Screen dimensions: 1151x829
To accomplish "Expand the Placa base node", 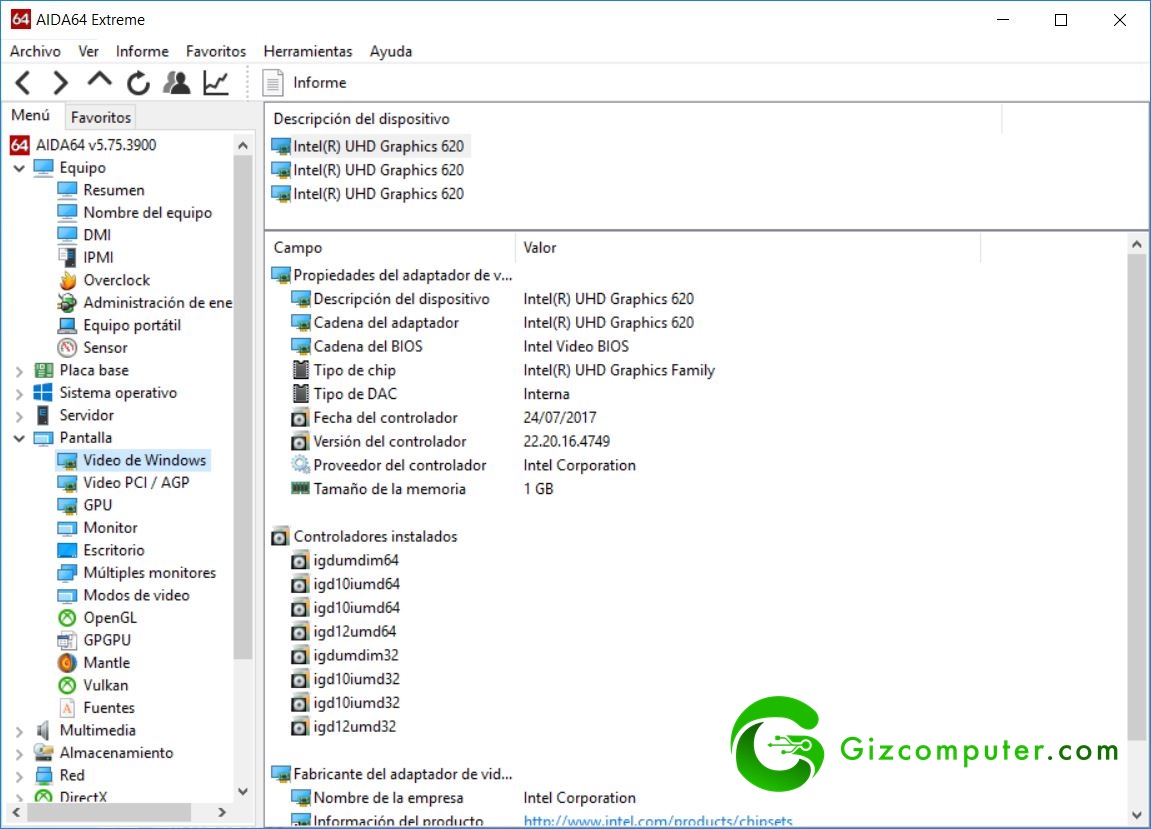I will pyautogui.click(x=19, y=371).
